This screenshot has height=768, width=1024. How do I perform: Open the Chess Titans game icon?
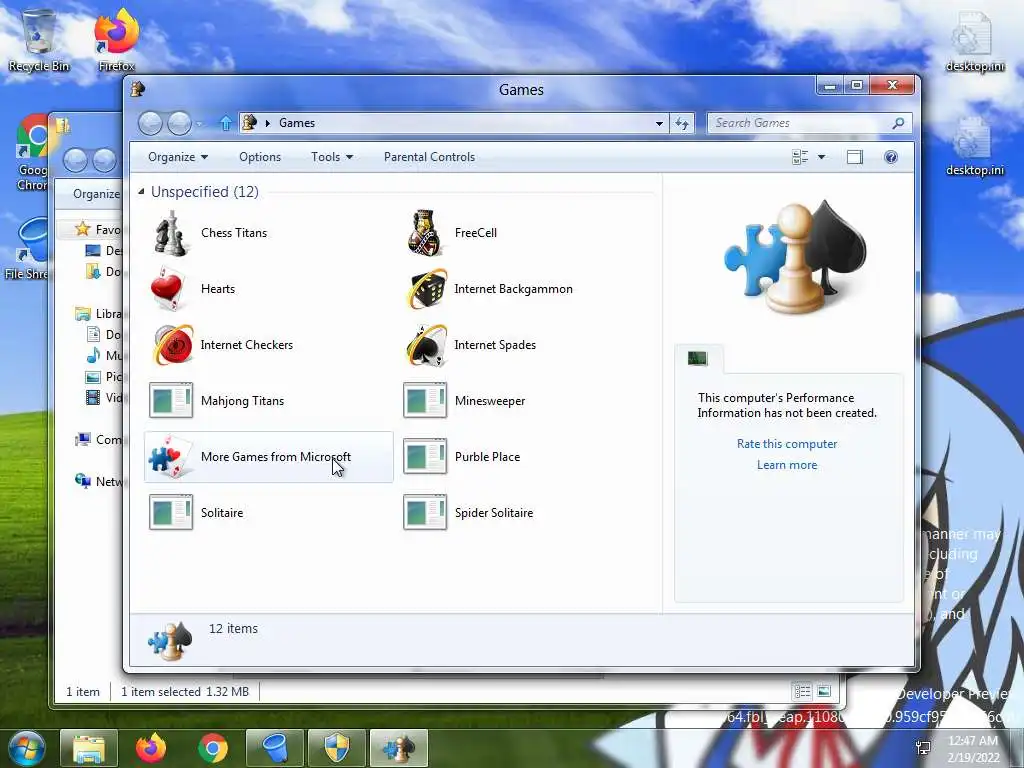(170, 233)
